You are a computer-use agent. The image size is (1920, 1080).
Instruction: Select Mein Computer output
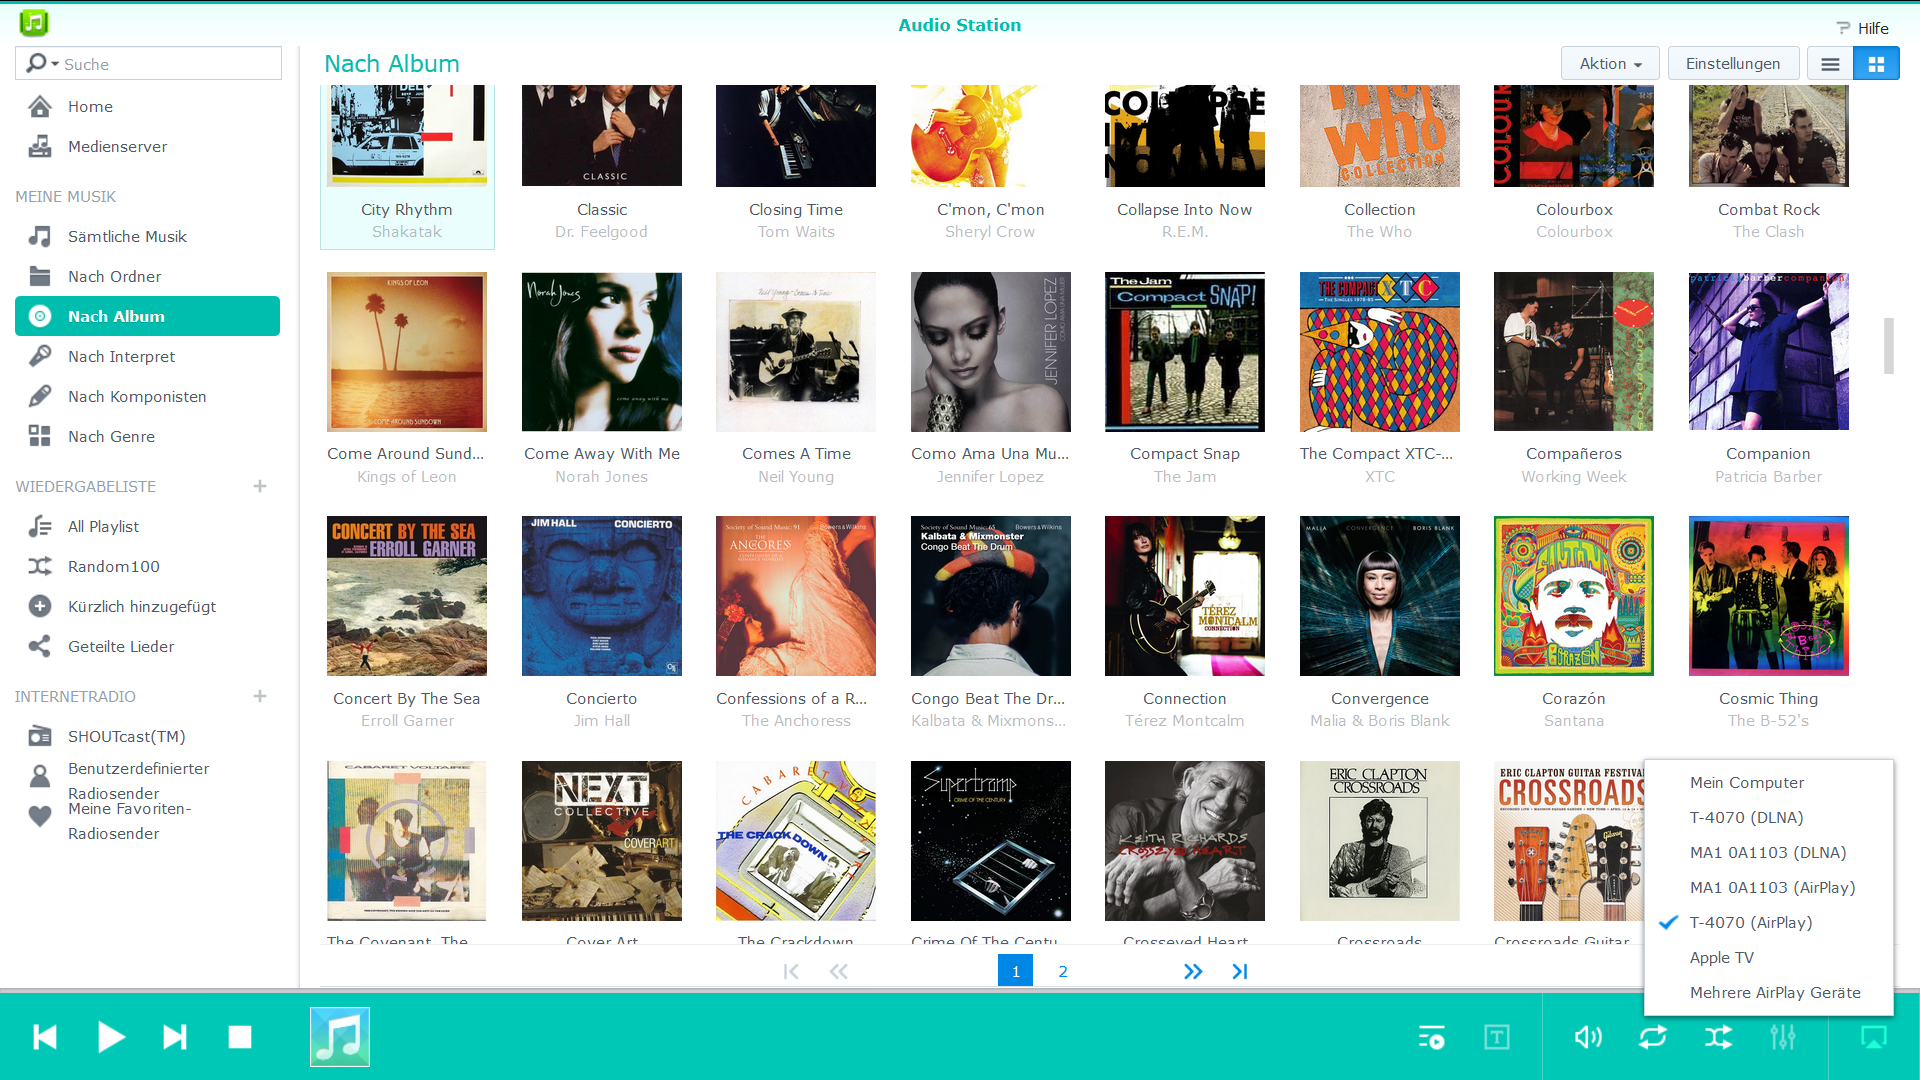(x=1769, y=782)
